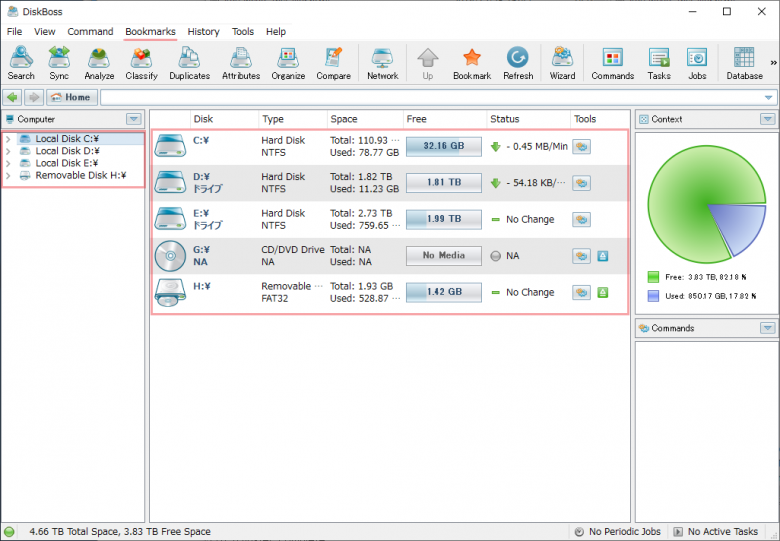Expand Removable Disk H: tree node
This screenshot has height=541, width=780.
coord(8,176)
